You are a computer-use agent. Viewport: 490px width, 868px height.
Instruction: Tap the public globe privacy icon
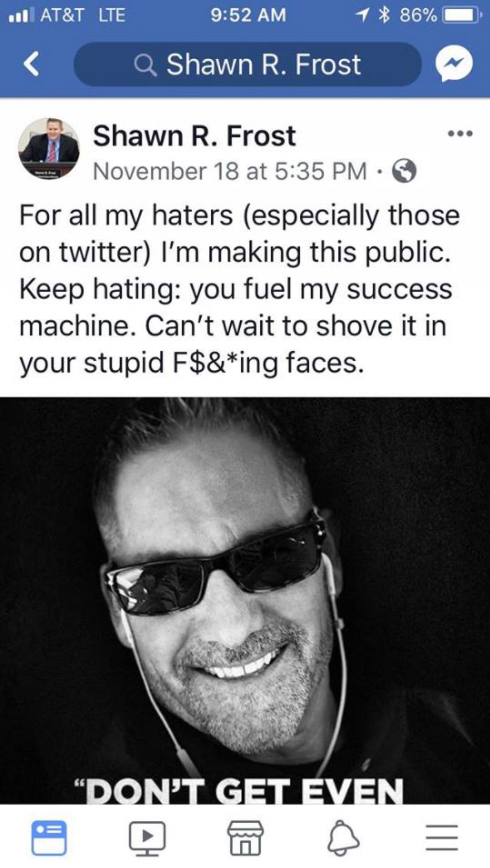click(x=404, y=172)
